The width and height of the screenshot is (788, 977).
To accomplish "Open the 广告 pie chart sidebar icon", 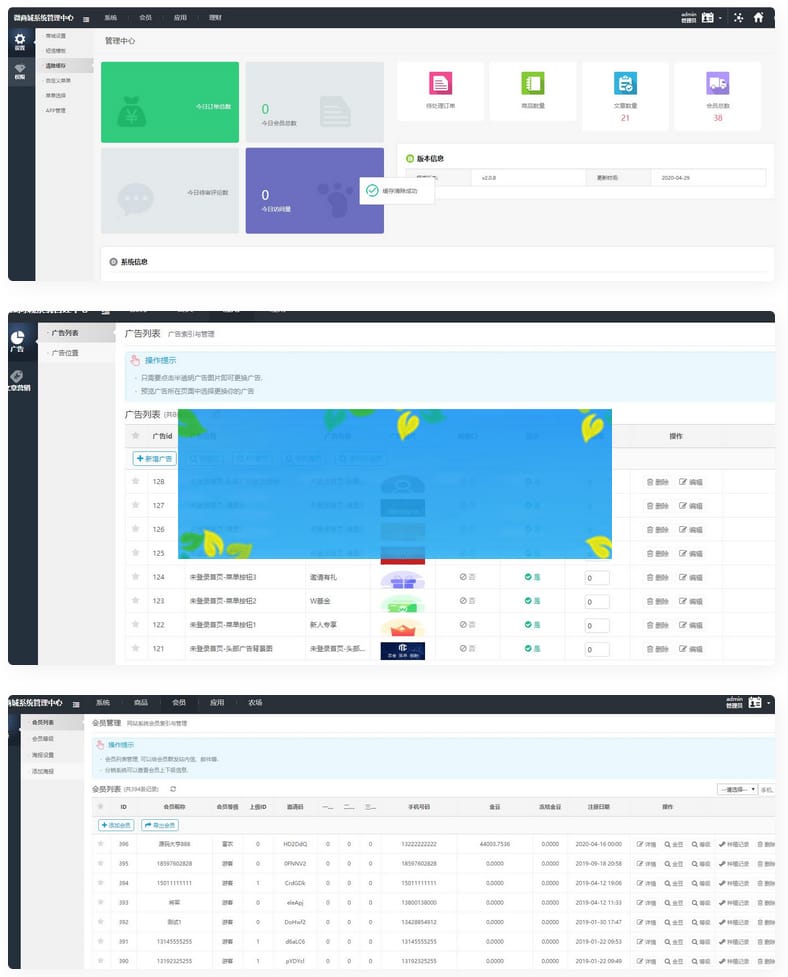I will pos(17,339).
